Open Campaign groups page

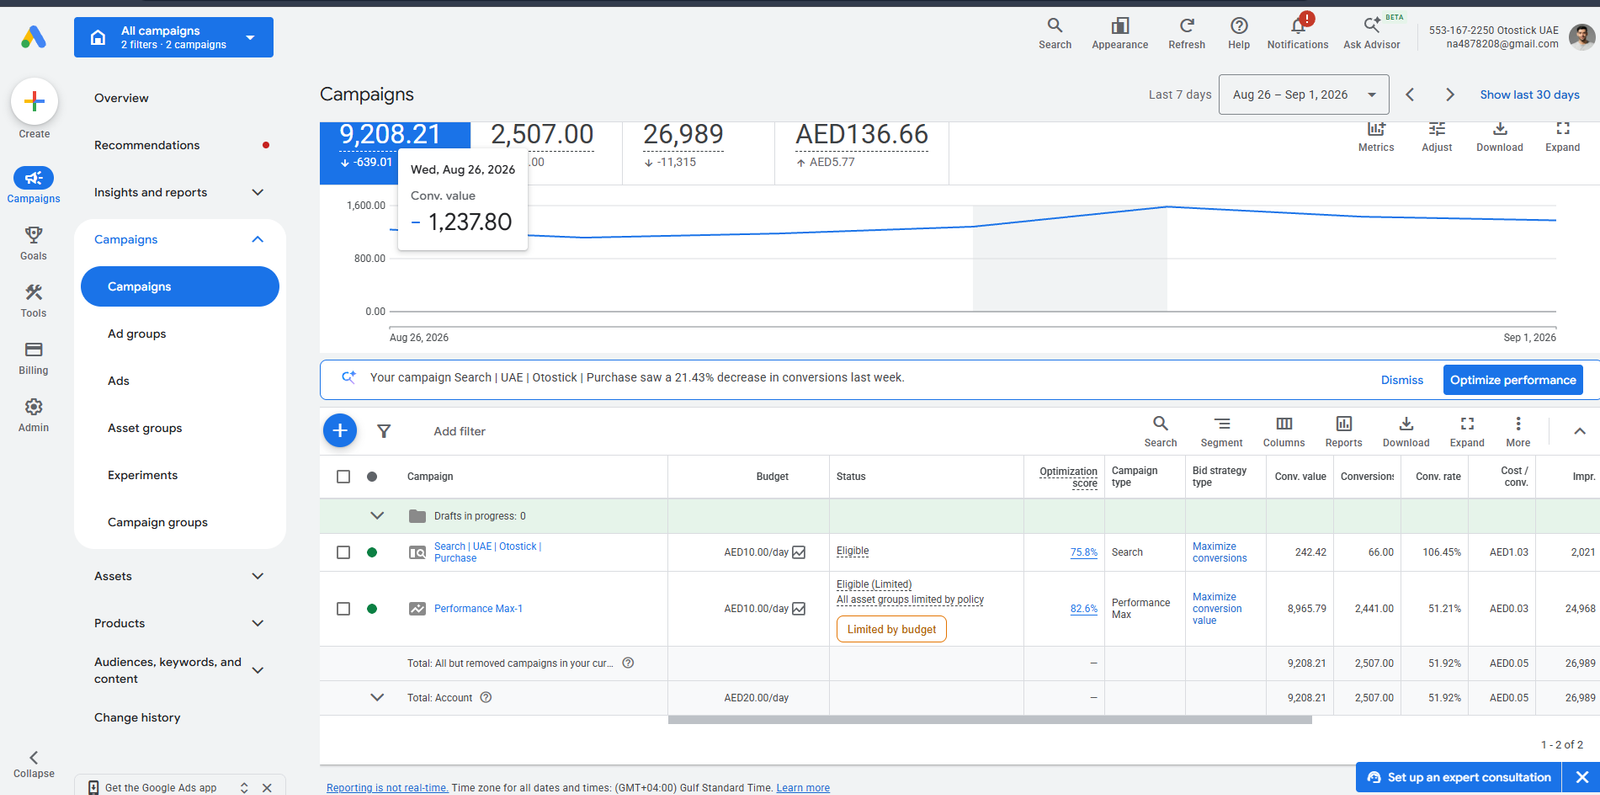(x=158, y=522)
